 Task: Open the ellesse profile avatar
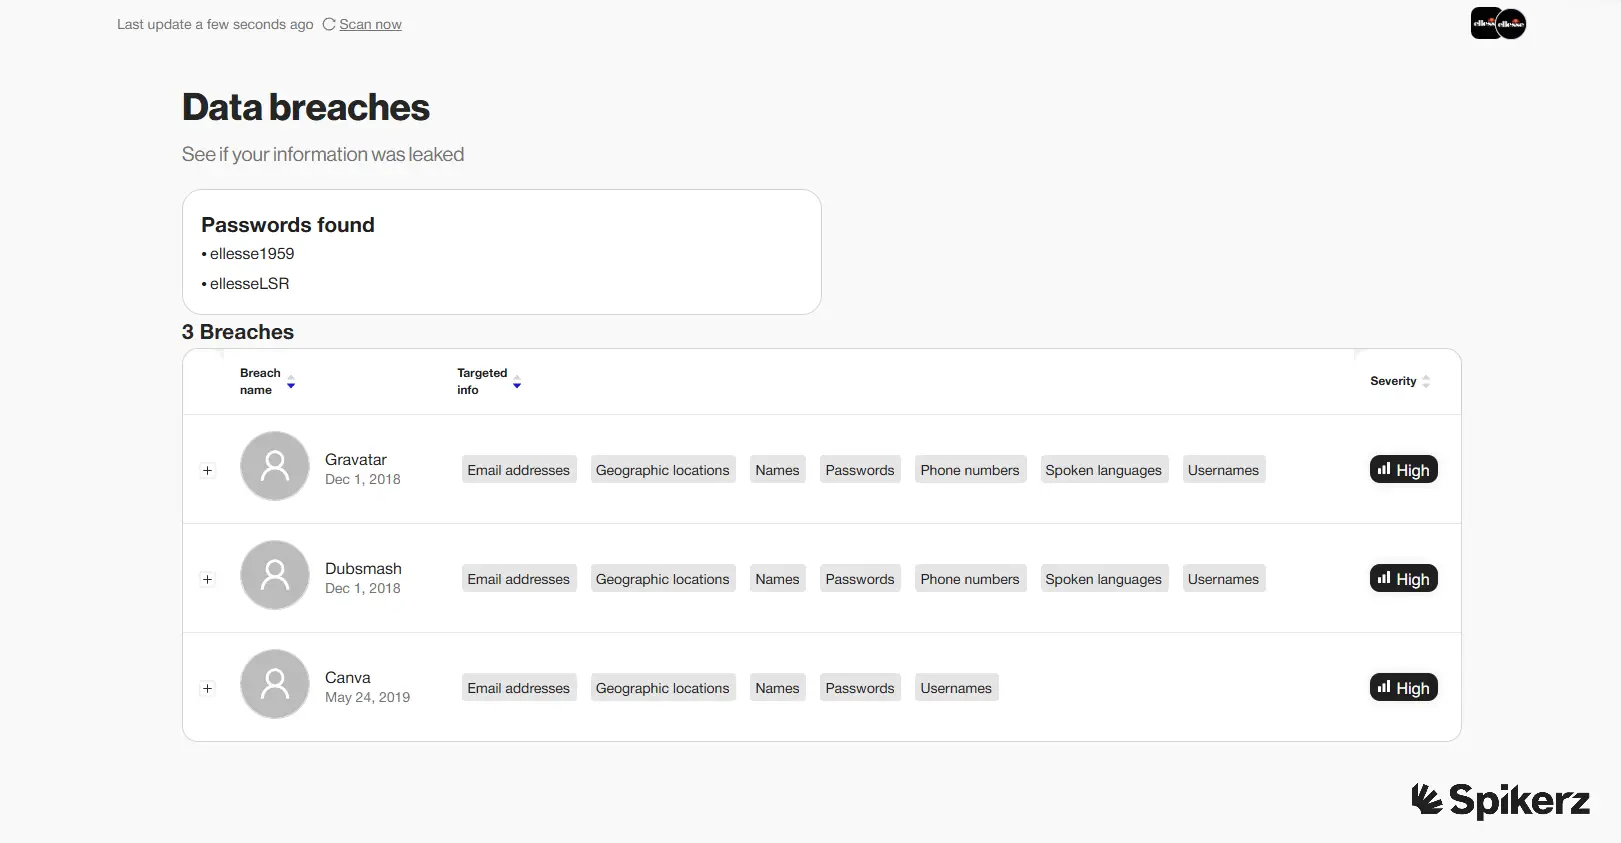1498,23
